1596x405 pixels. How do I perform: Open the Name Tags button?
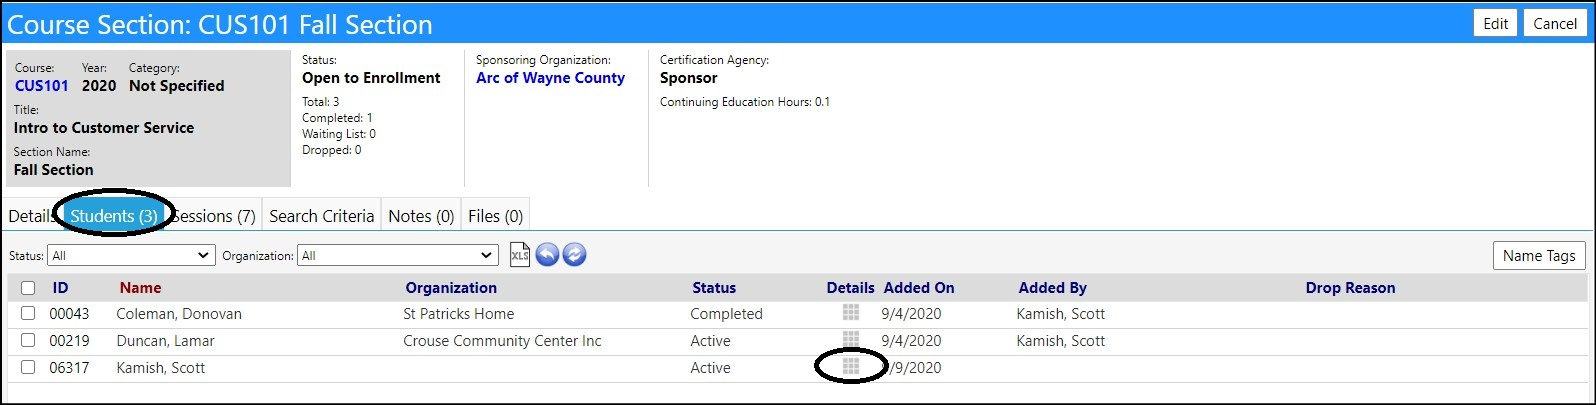tap(1539, 256)
